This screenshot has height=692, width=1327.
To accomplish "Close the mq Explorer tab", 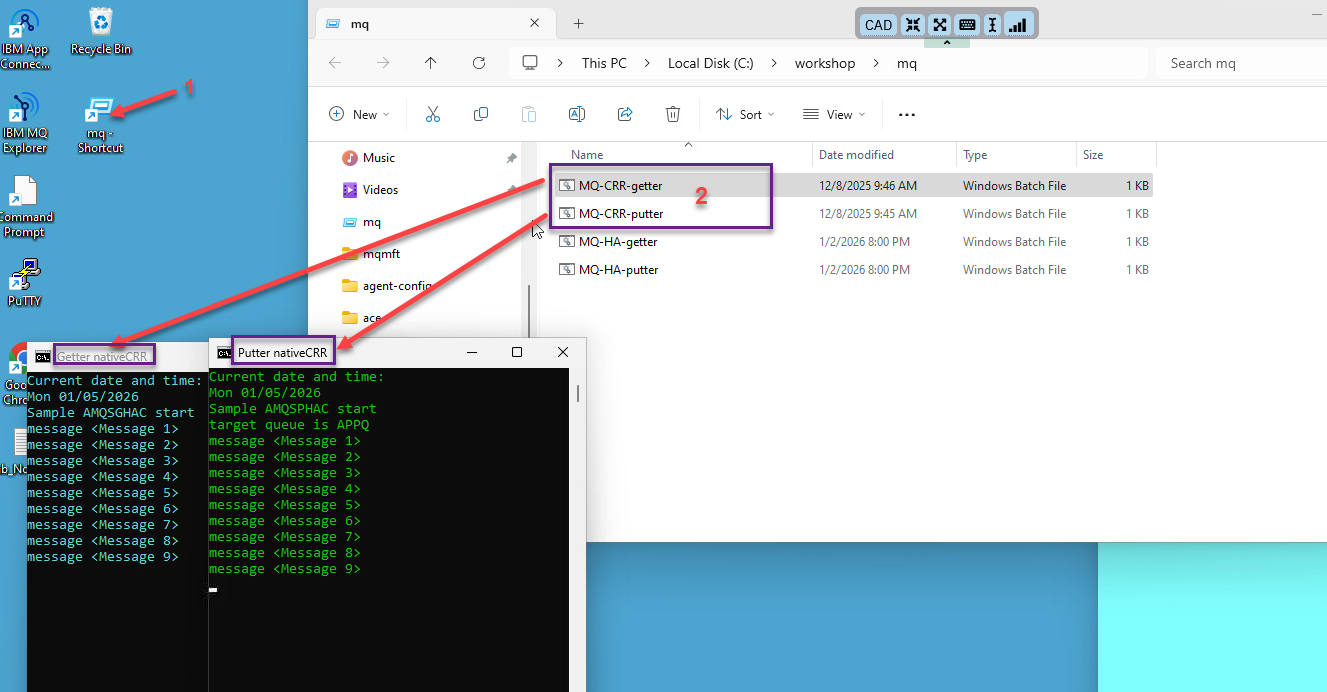I will [535, 24].
